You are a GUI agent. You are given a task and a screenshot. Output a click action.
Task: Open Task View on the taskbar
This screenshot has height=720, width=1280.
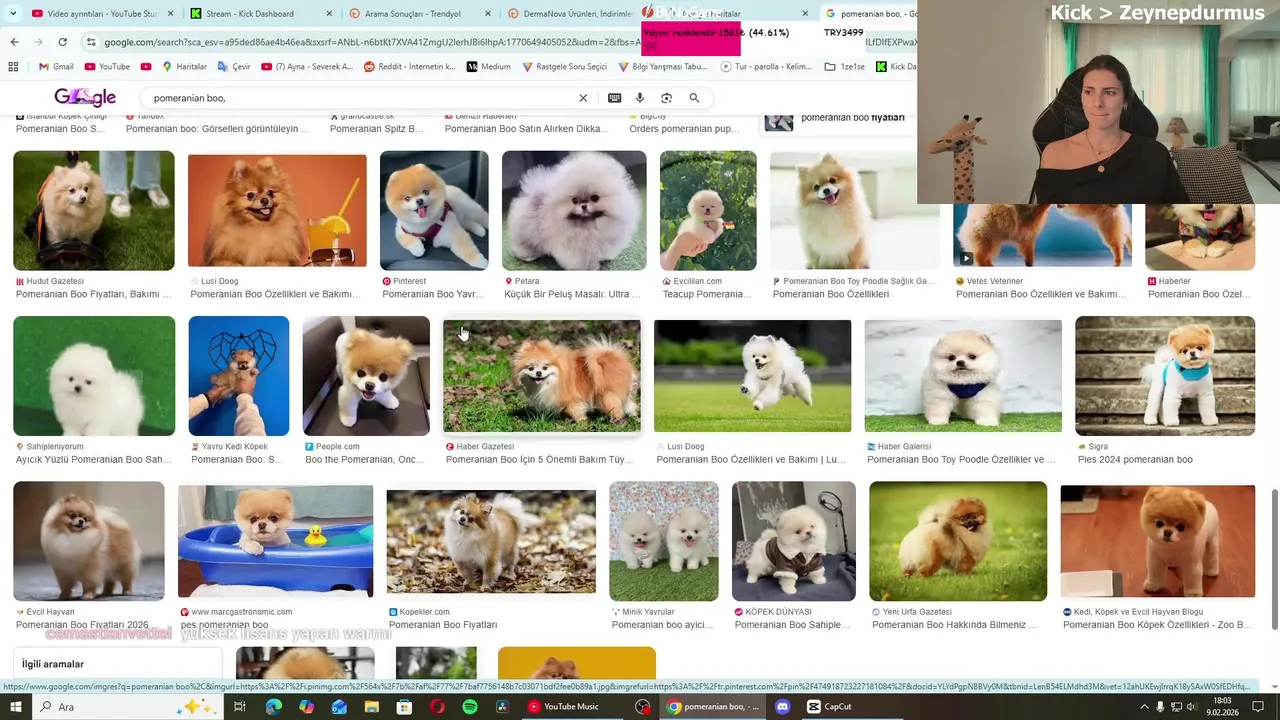point(240,706)
